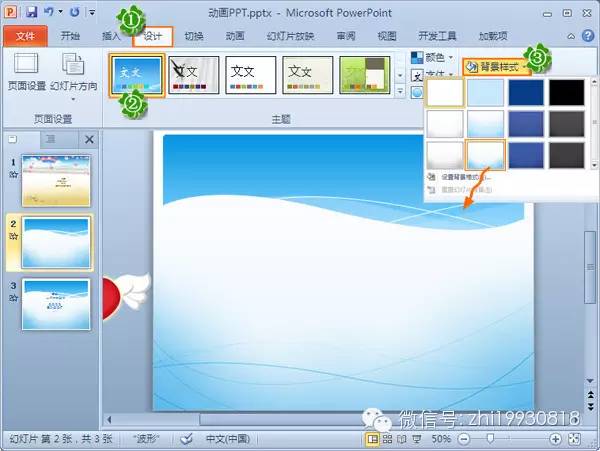Switch to Slide Sorter view icon
Screen dimensions: 600x451
386,439
